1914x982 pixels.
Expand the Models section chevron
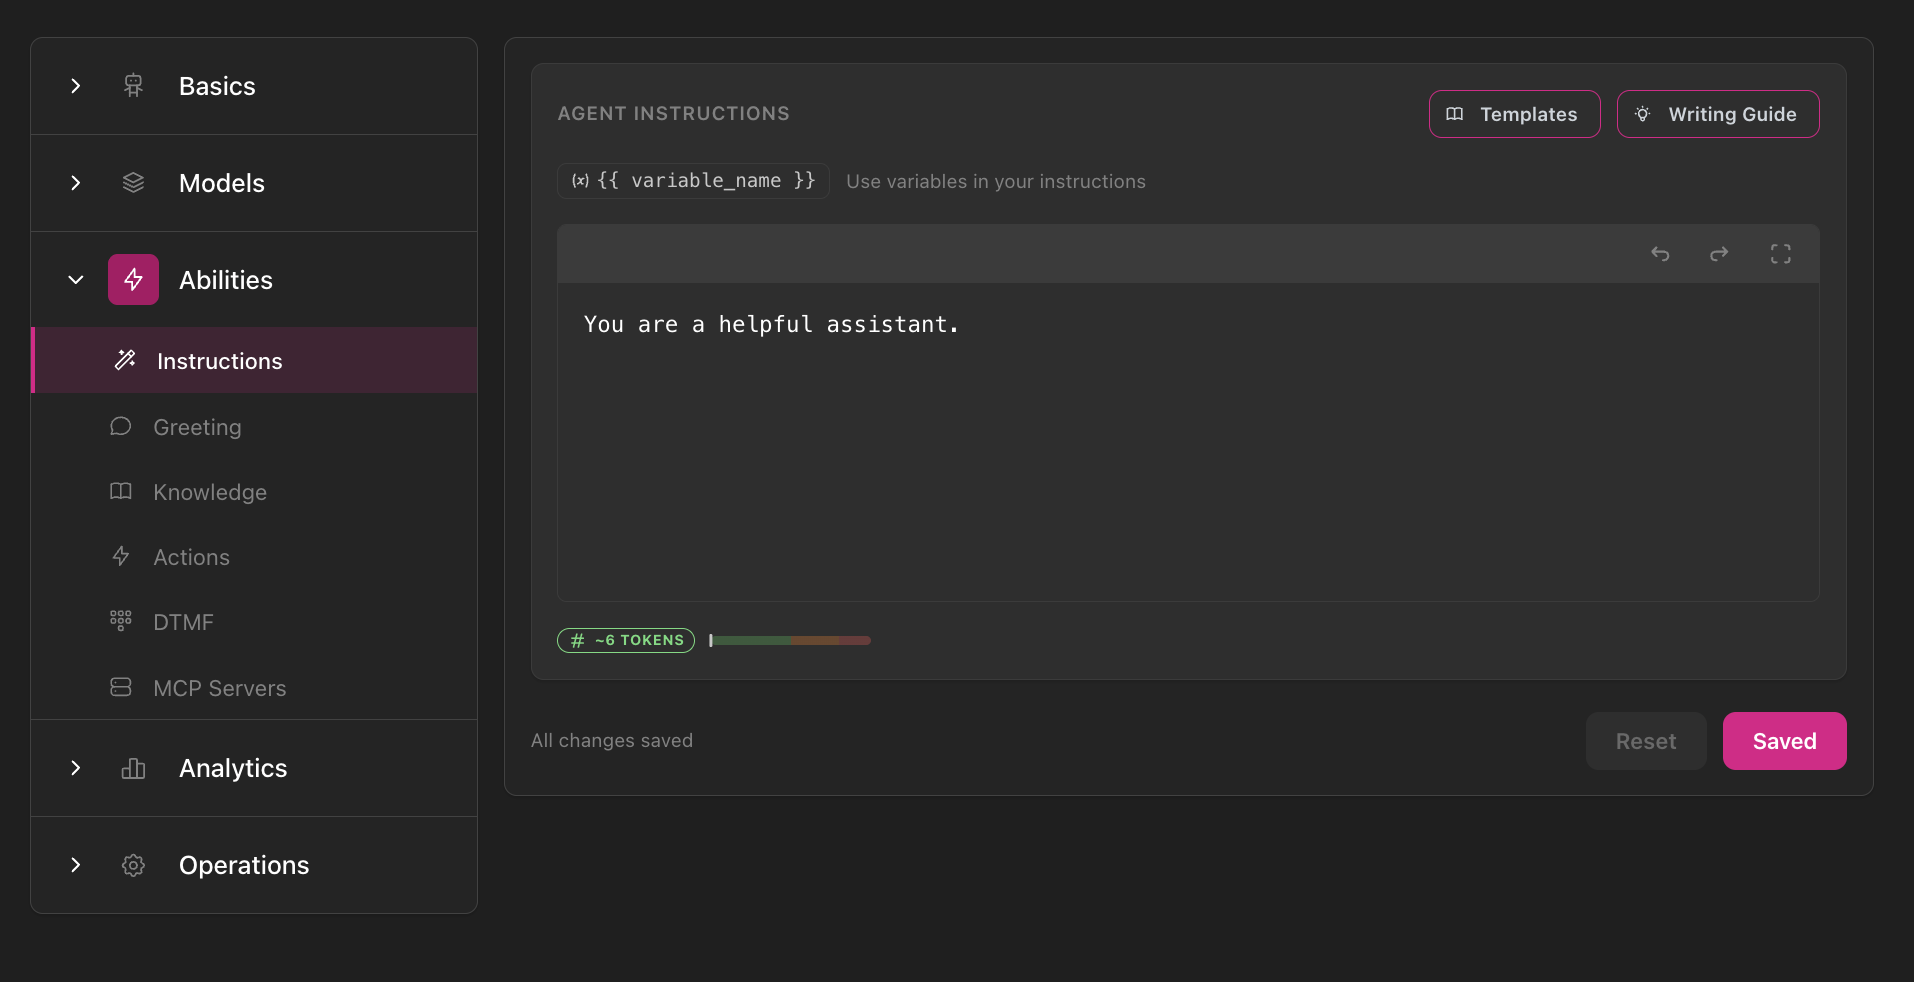tap(76, 183)
